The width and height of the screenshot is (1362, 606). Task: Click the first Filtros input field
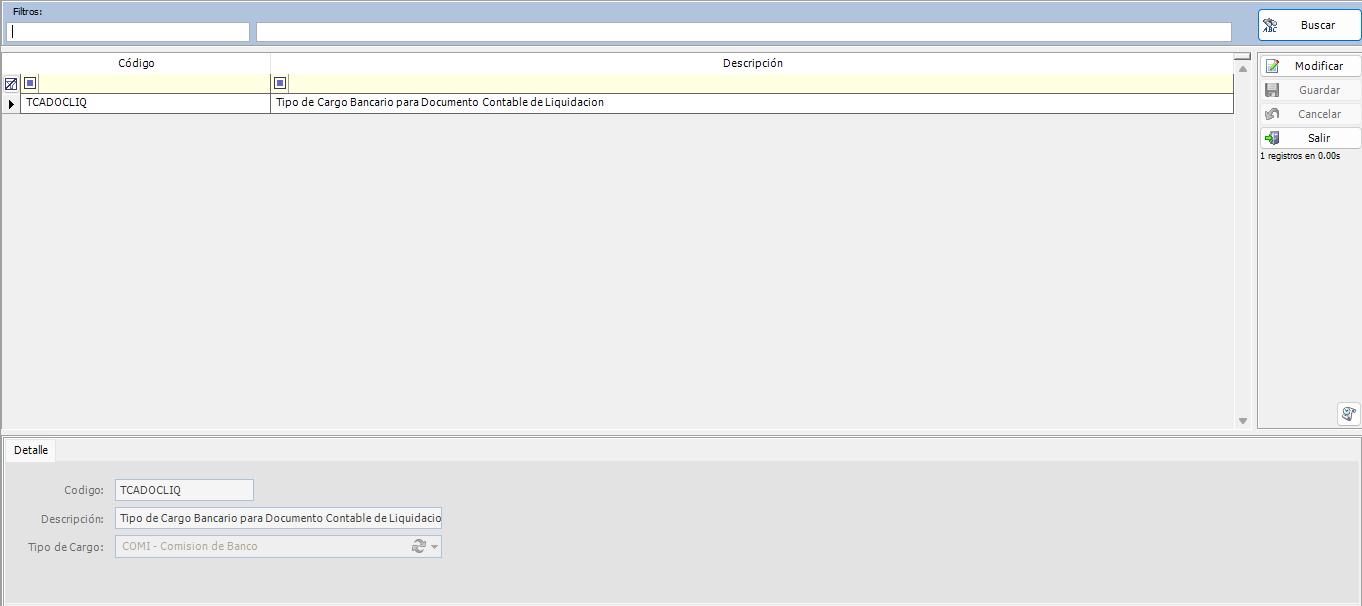pos(127,32)
